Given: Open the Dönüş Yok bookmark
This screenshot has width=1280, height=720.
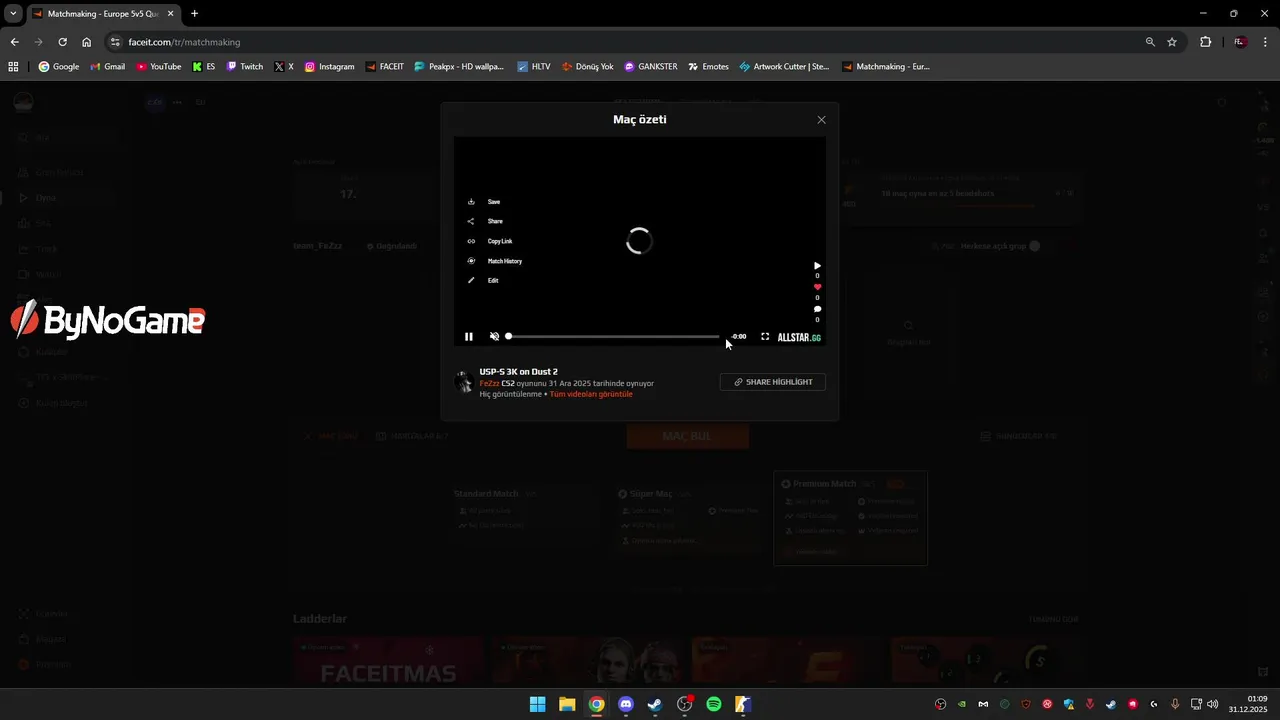Looking at the screenshot, I should pyautogui.click(x=587, y=67).
